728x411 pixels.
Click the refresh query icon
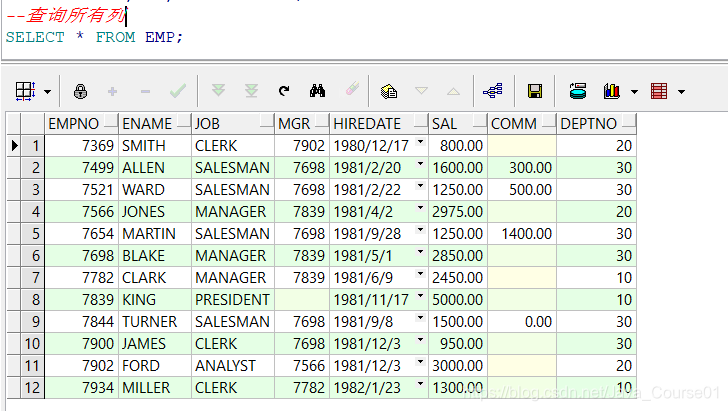coord(284,91)
